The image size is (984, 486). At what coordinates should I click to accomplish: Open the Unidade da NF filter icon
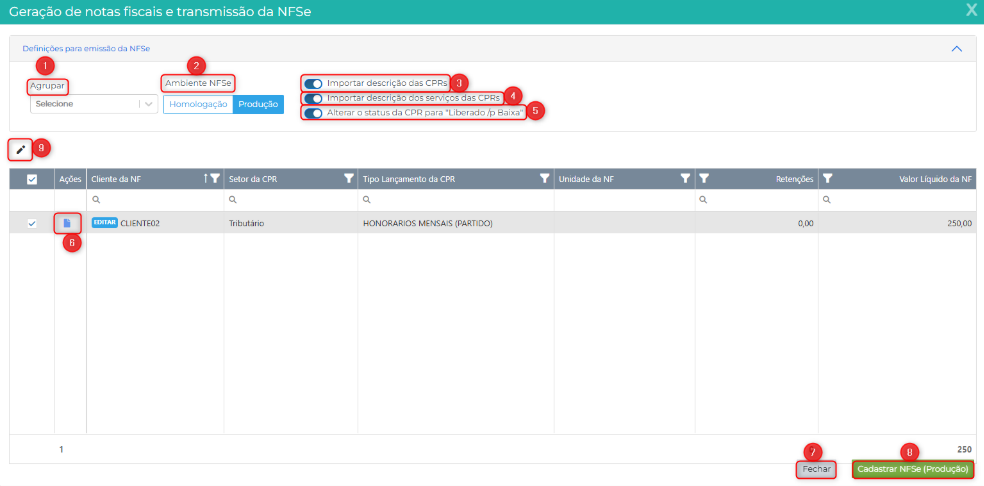pyautogui.click(x=686, y=179)
